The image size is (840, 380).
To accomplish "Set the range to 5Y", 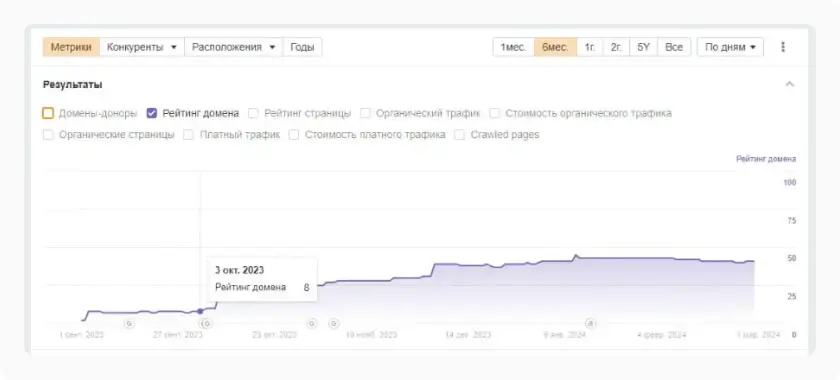I will click(643, 47).
